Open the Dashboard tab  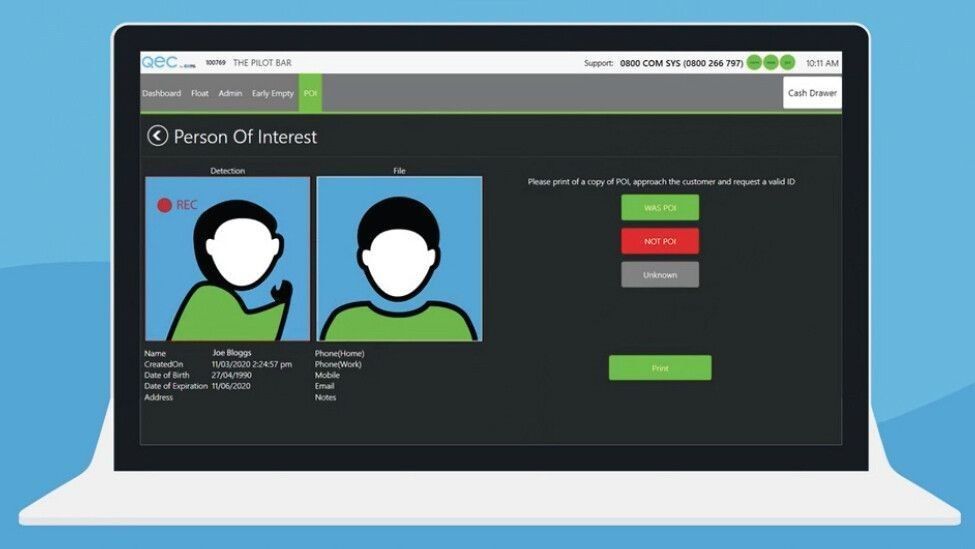click(161, 93)
